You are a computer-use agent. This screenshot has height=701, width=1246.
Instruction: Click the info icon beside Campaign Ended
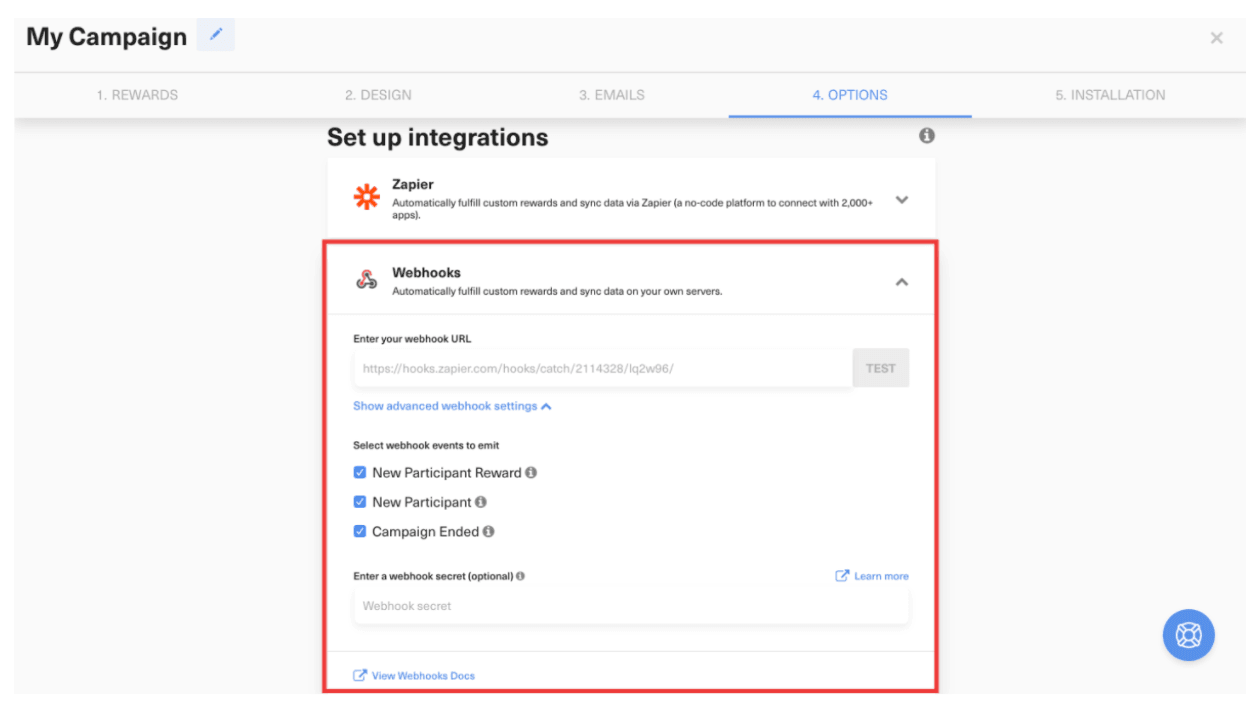tap(488, 531)
